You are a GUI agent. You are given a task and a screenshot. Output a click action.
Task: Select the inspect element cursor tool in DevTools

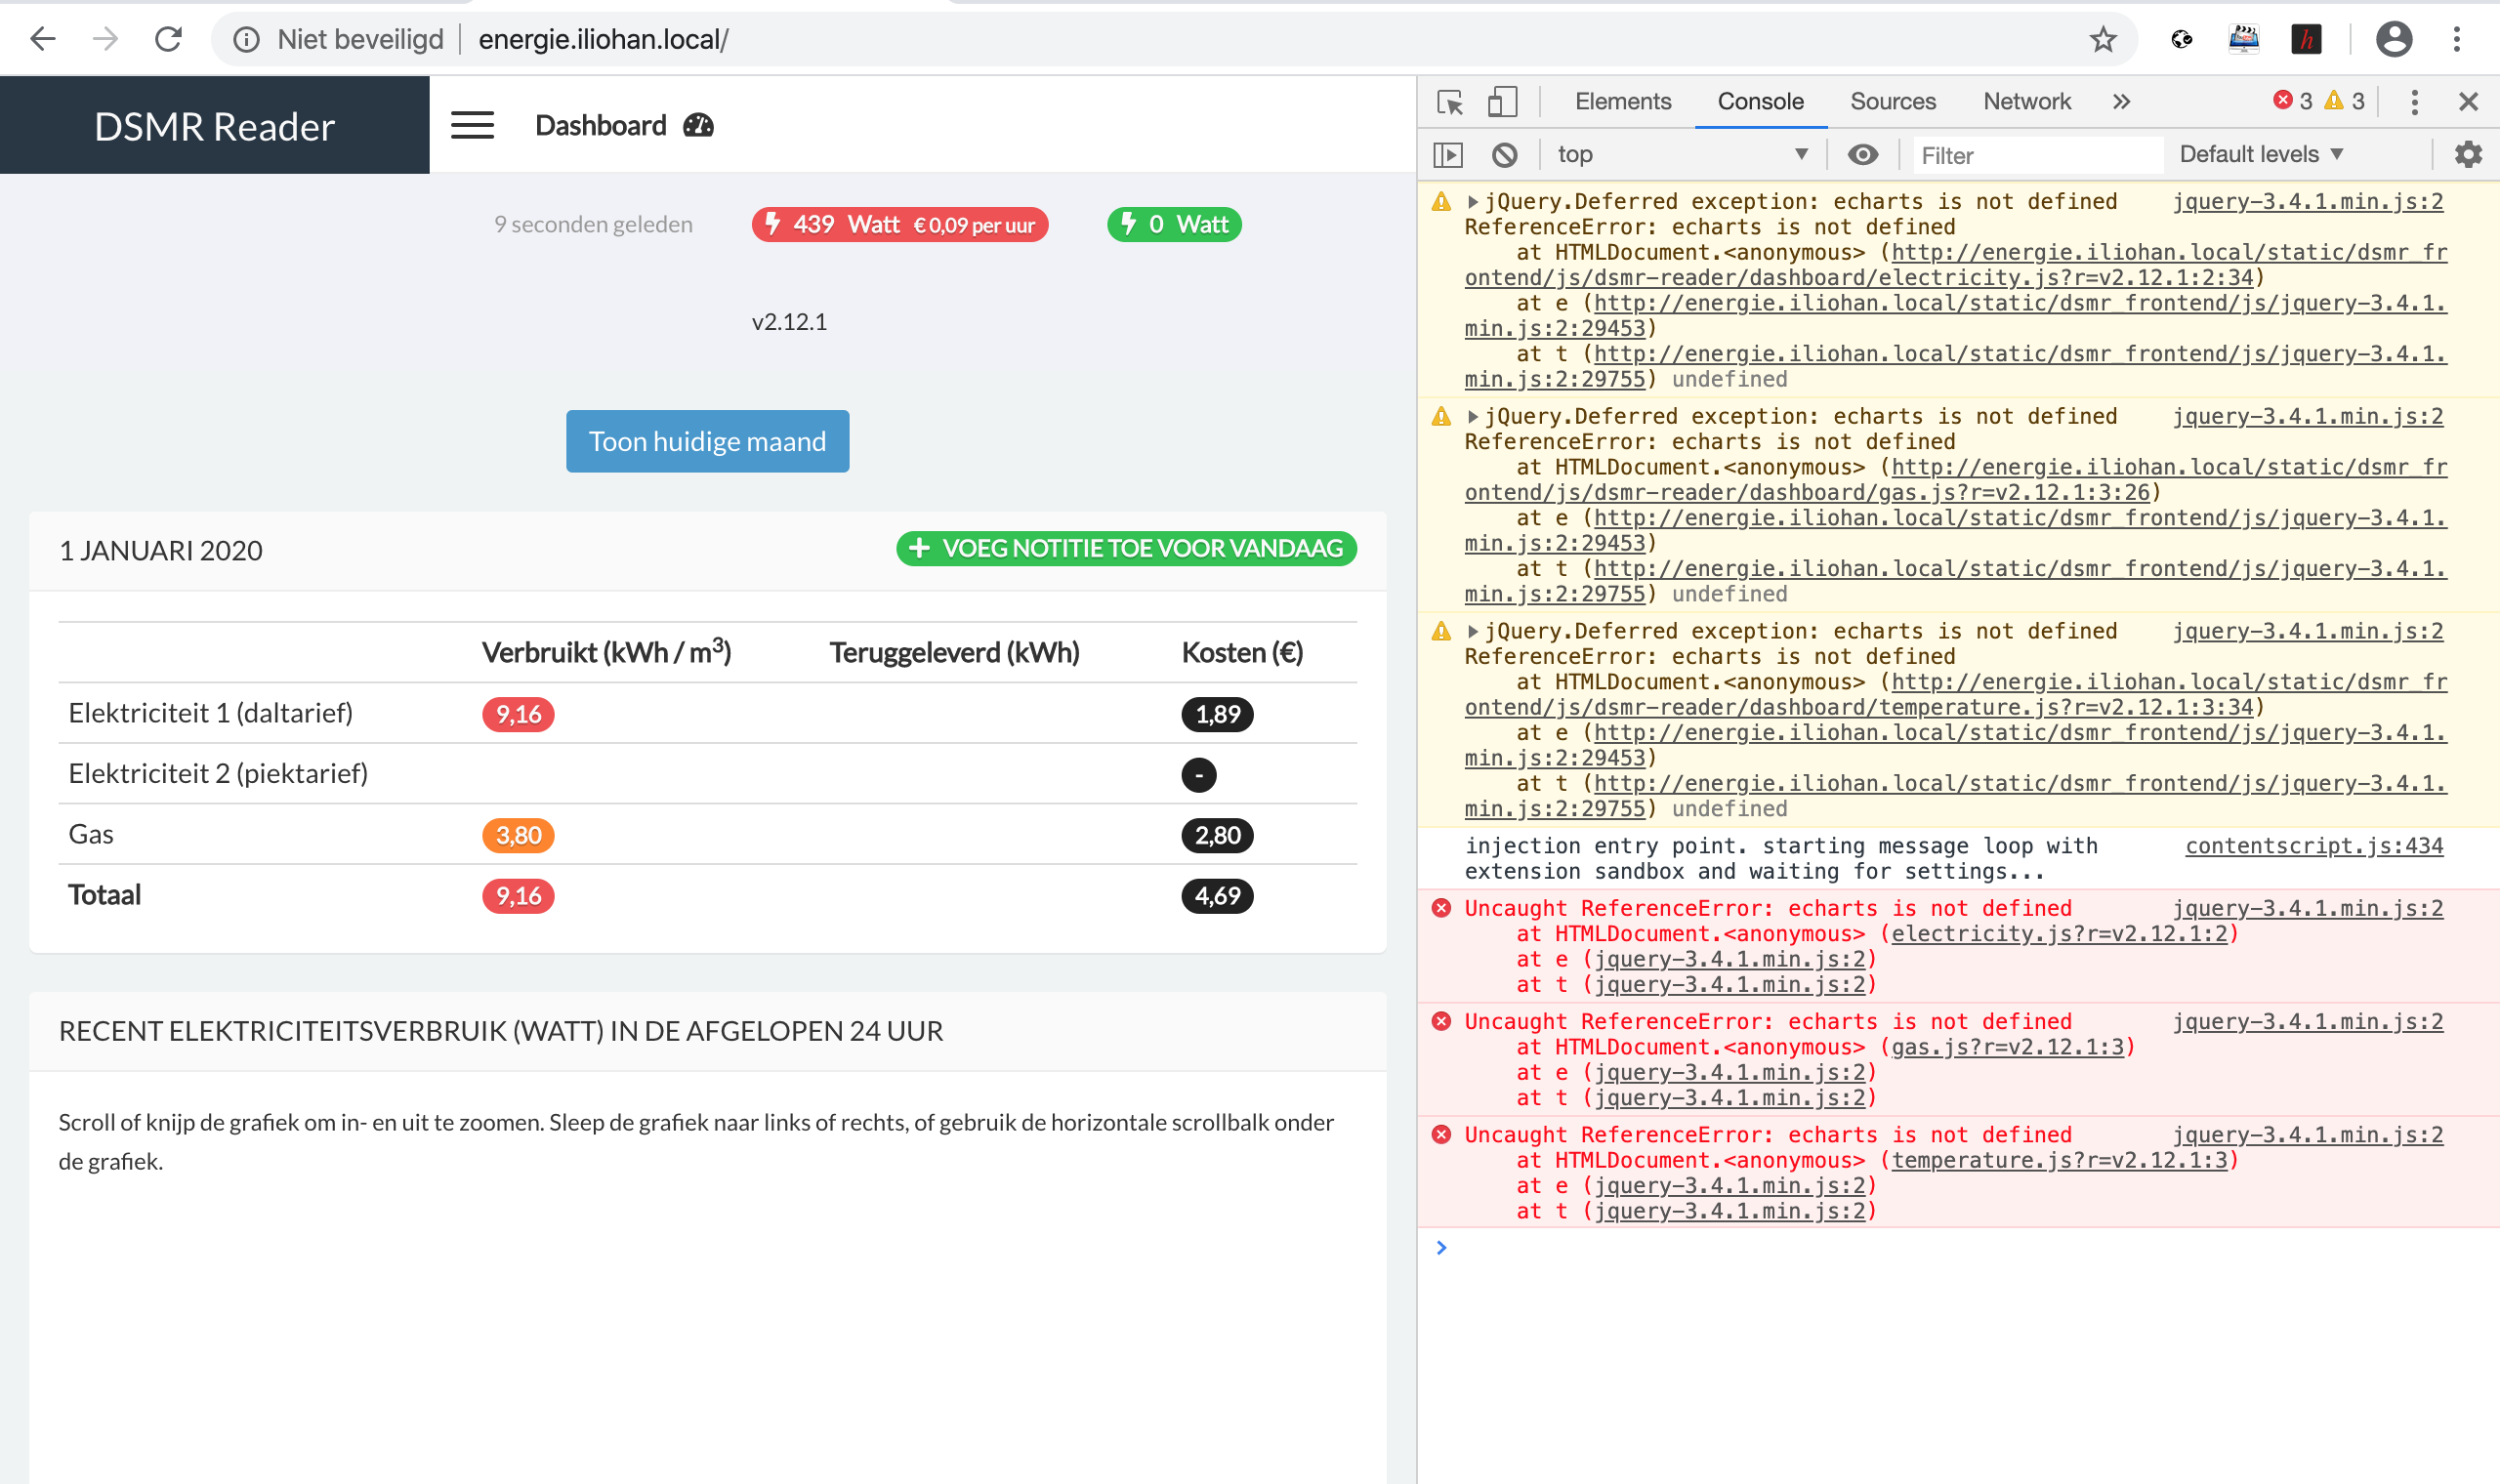1451,102
